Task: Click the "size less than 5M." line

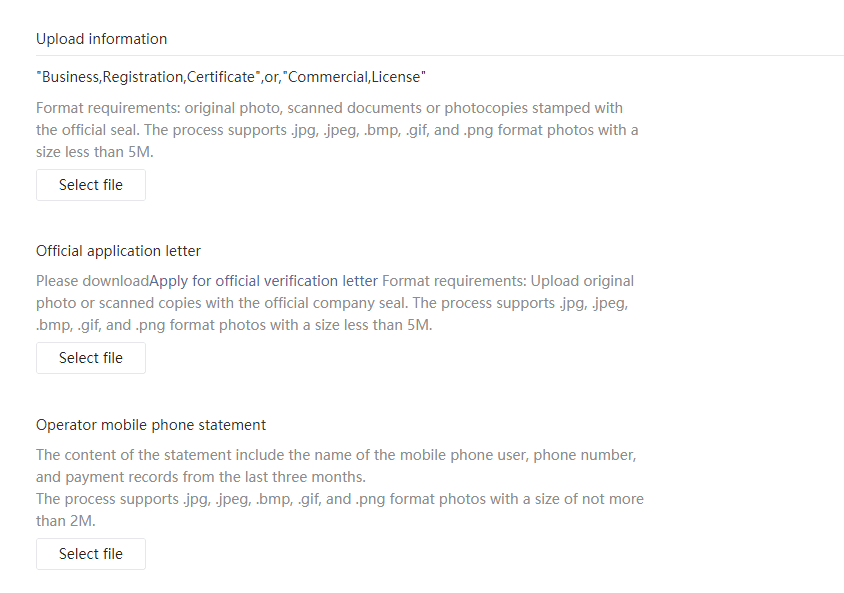Action: tap(95, 152)
